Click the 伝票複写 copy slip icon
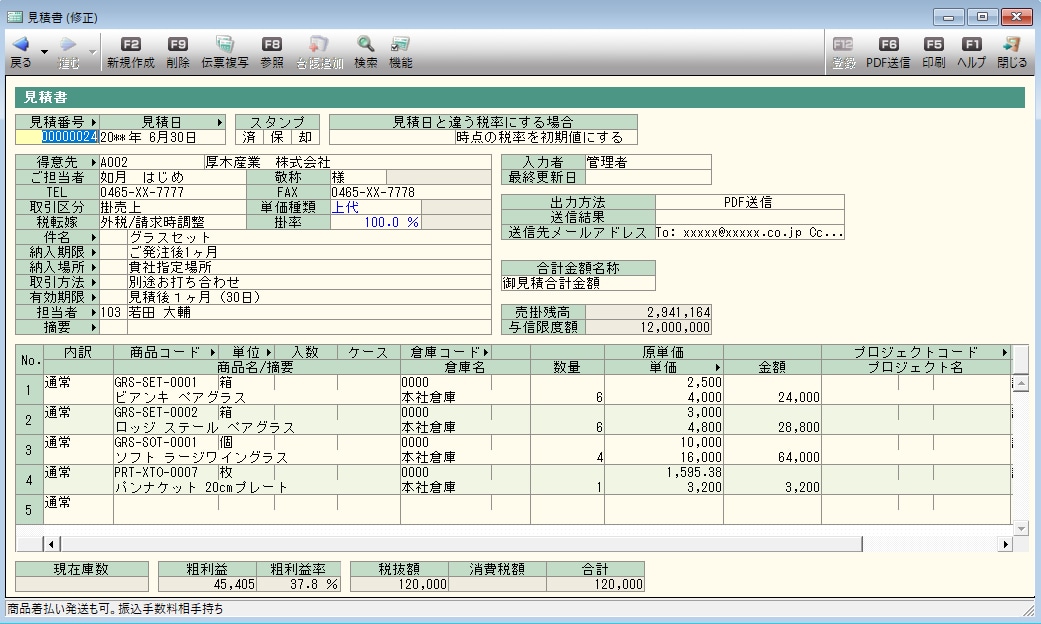 tap(225, 45)
